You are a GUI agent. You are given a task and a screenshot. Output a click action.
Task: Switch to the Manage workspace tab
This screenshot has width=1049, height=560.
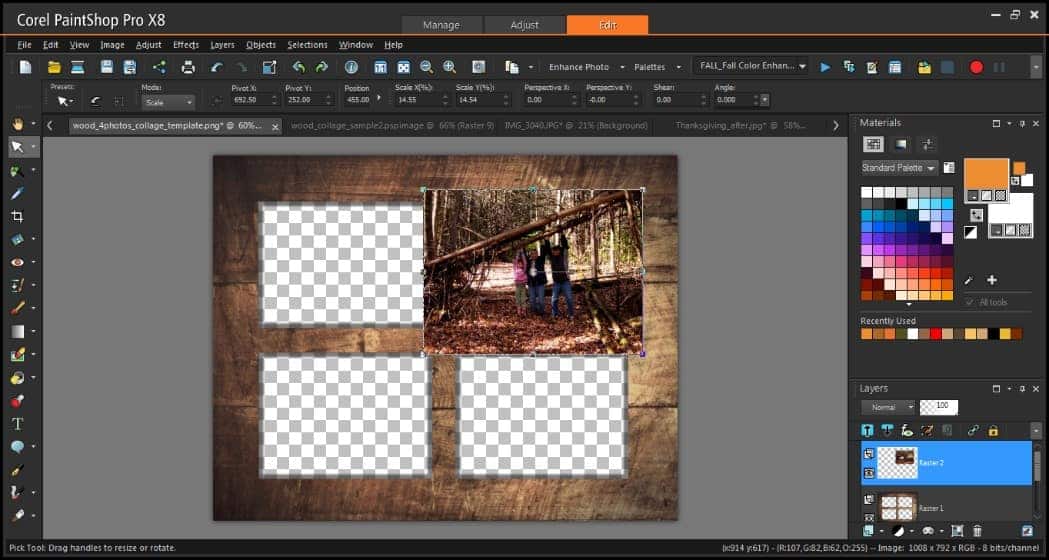pyautogui.click(x=441, y=25)
